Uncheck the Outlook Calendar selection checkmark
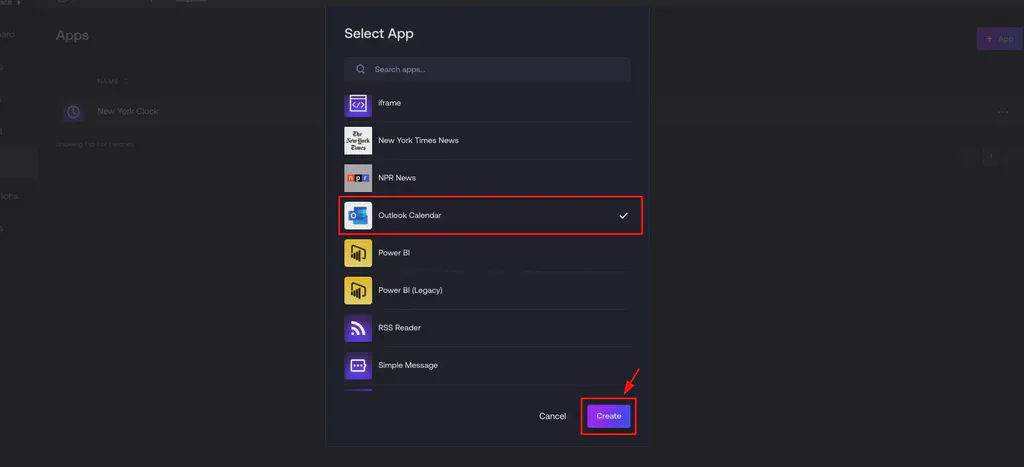 623,215
